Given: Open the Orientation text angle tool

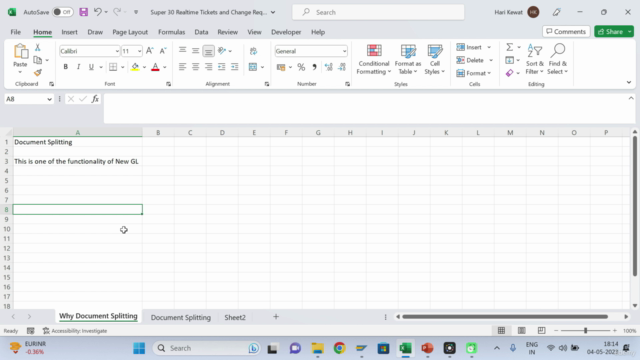Looking at the screenshot, I should 222,51.
